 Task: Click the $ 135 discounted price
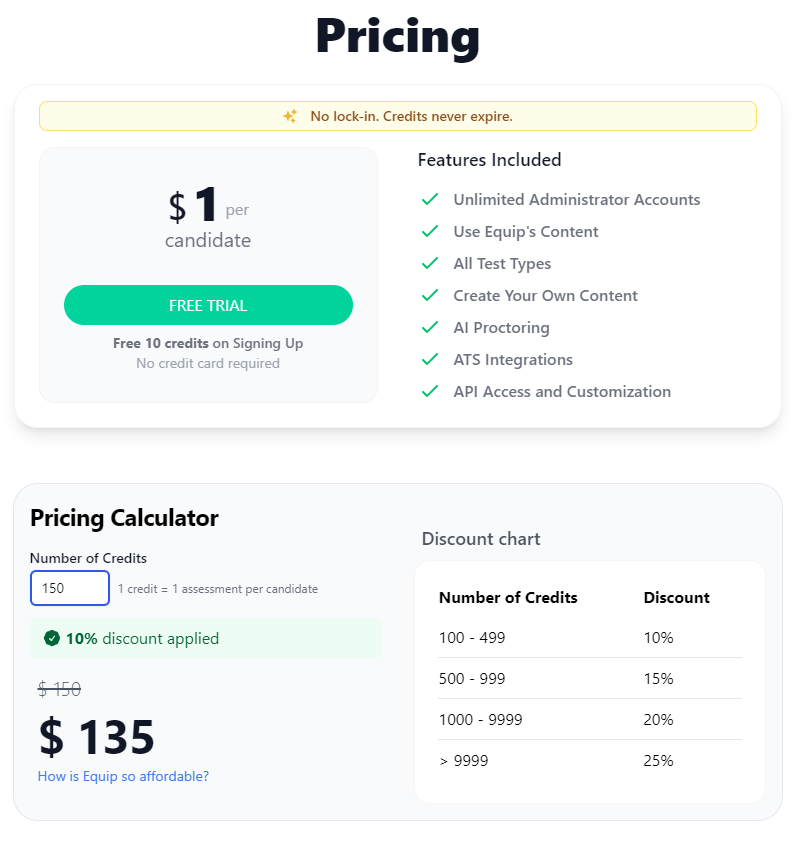(97, 737)
